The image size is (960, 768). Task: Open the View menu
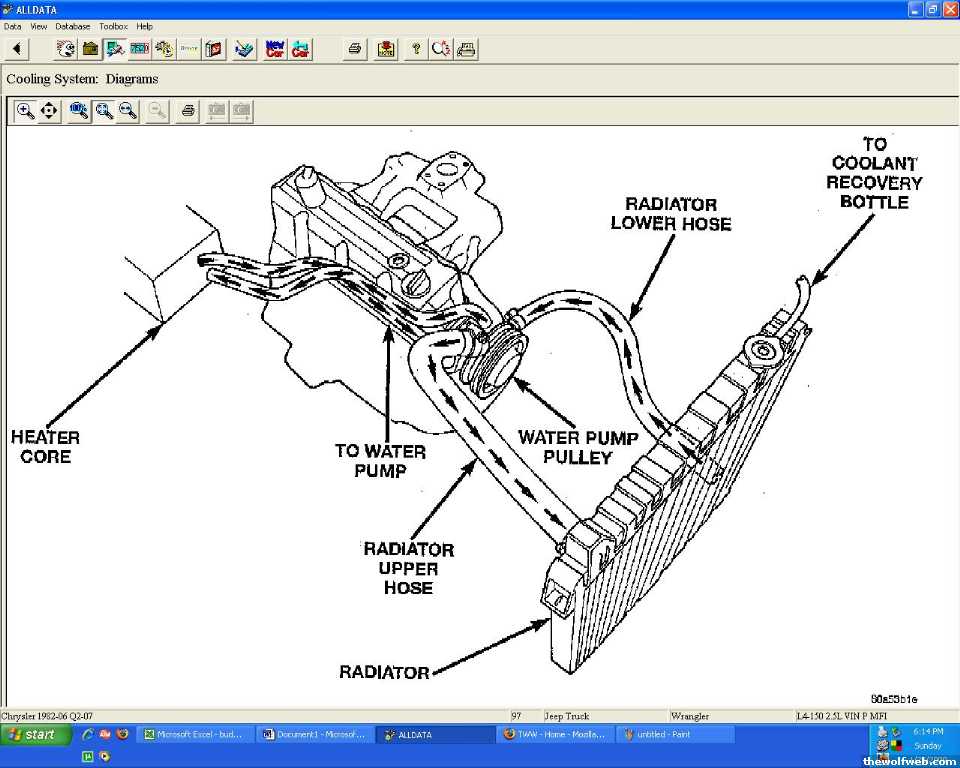coord(38,26)
